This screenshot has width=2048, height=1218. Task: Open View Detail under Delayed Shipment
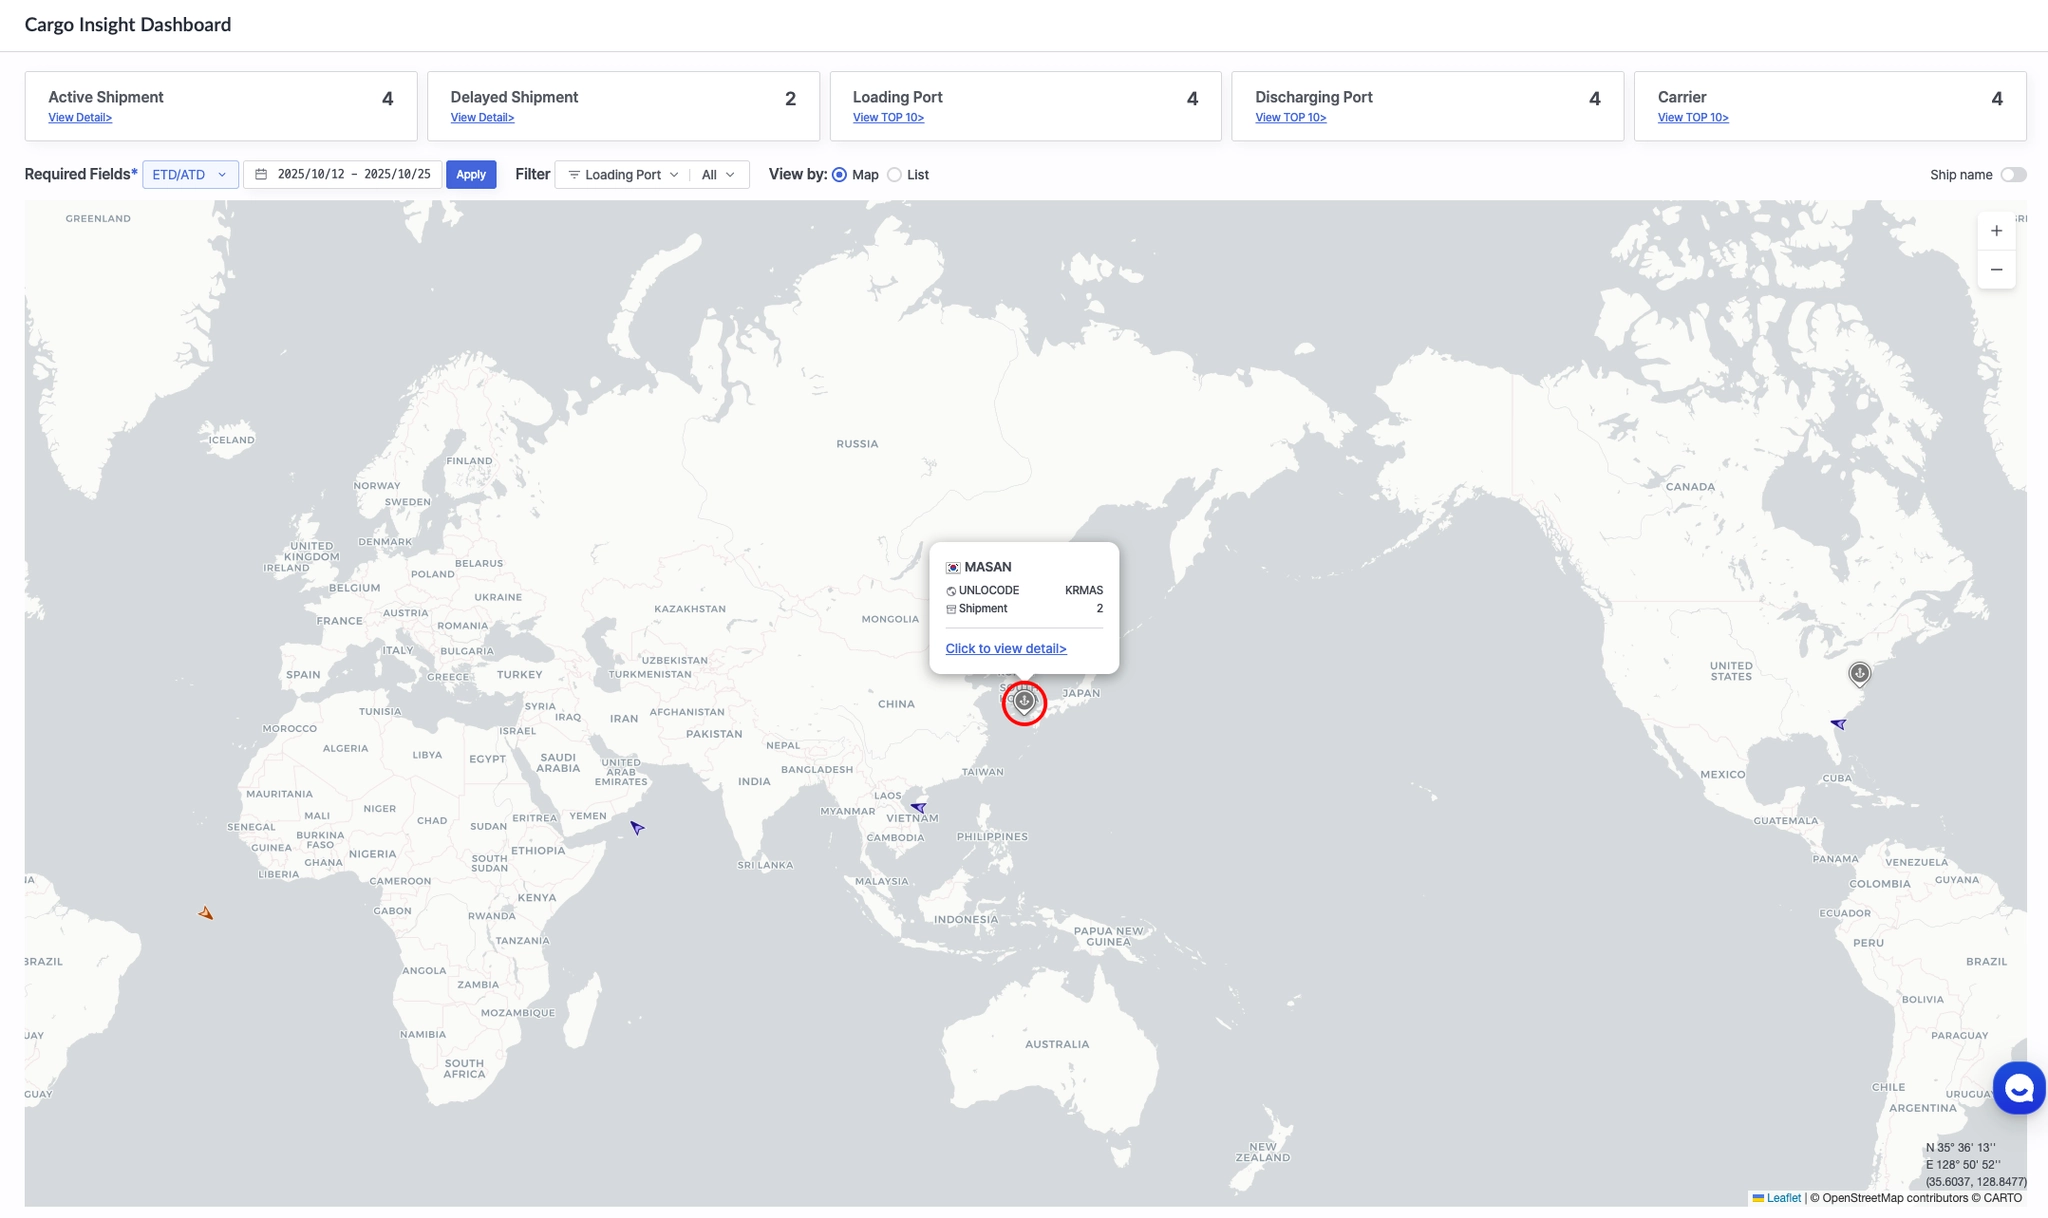[x=482, y=118]
